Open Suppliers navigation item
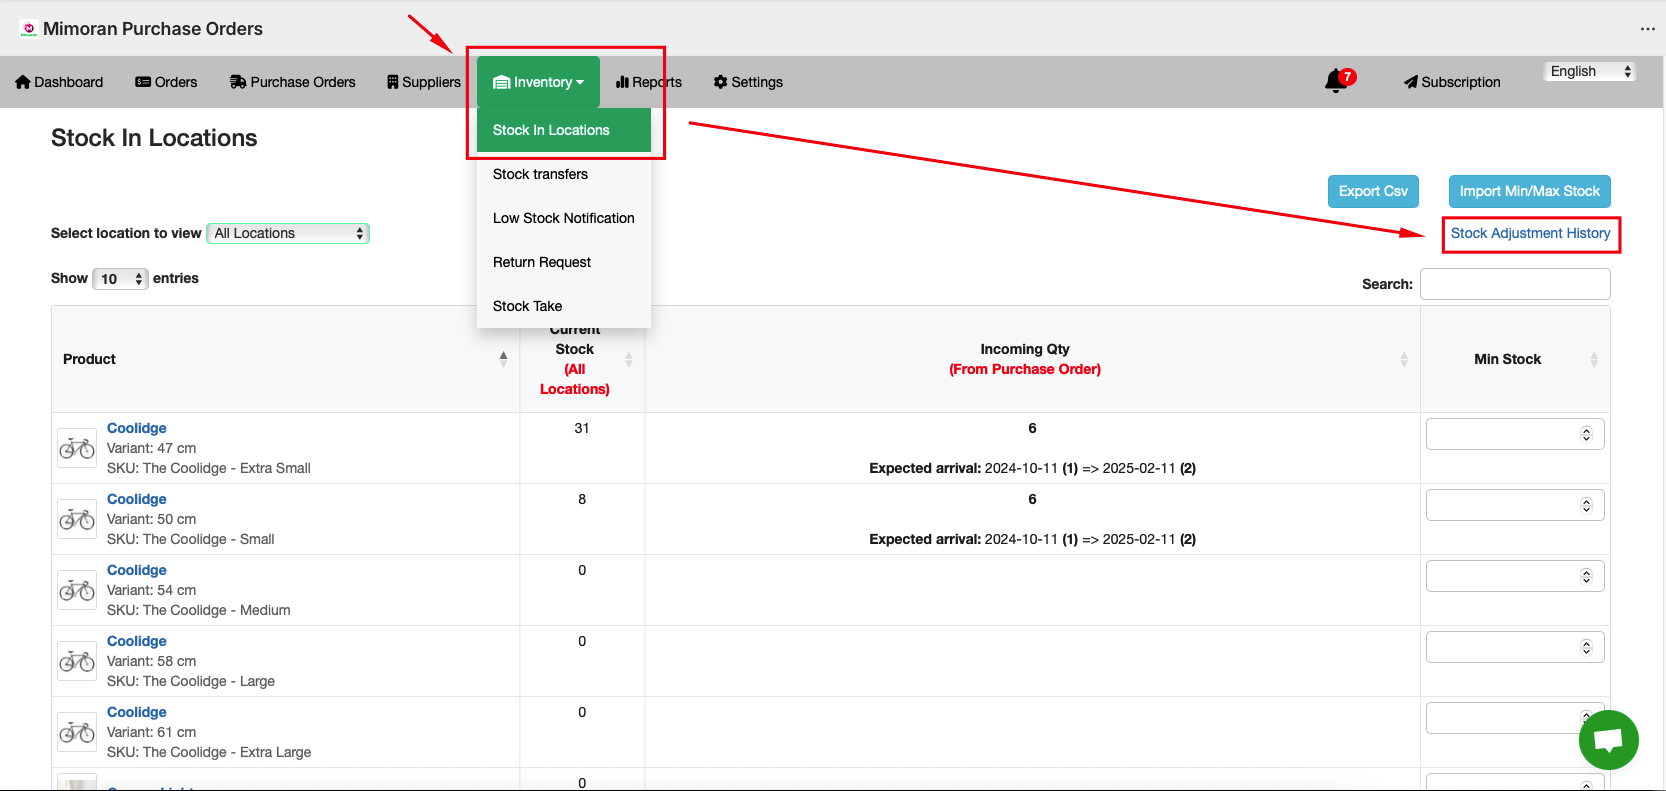Image resolution: width=1666 pixels, height=791 pixels. coord(424,82)
